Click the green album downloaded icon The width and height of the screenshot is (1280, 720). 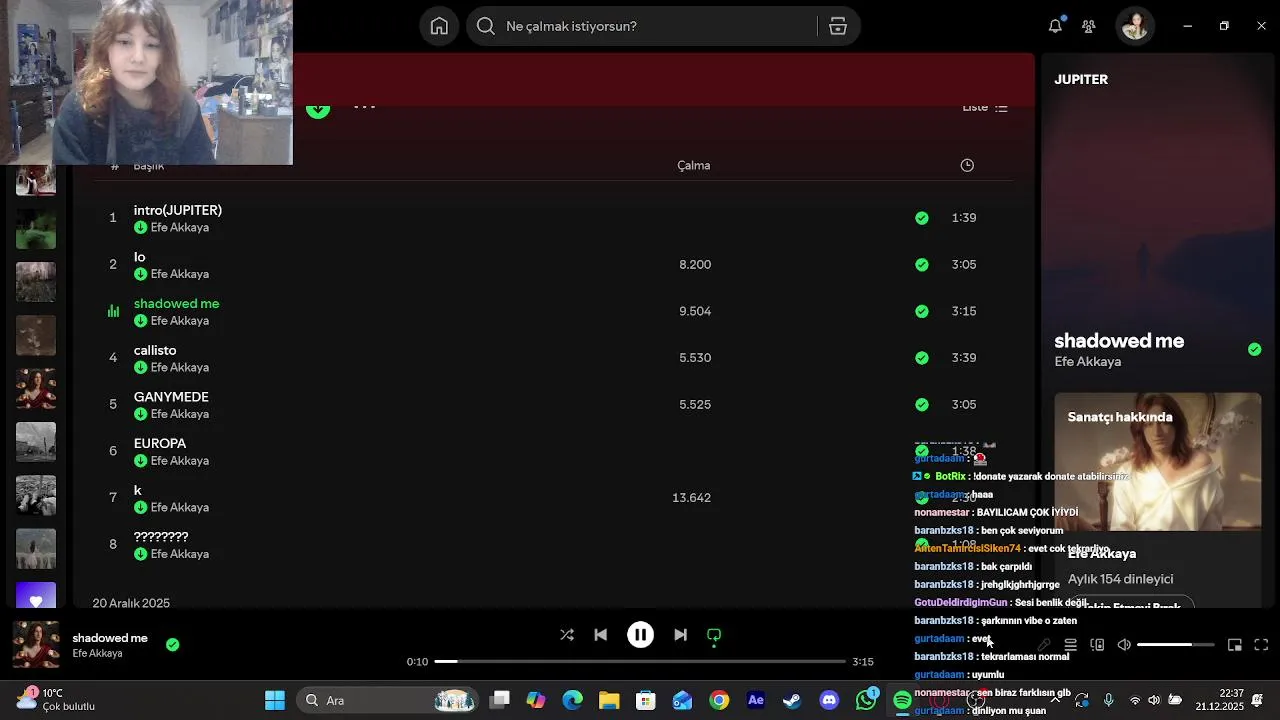(318, 109)
